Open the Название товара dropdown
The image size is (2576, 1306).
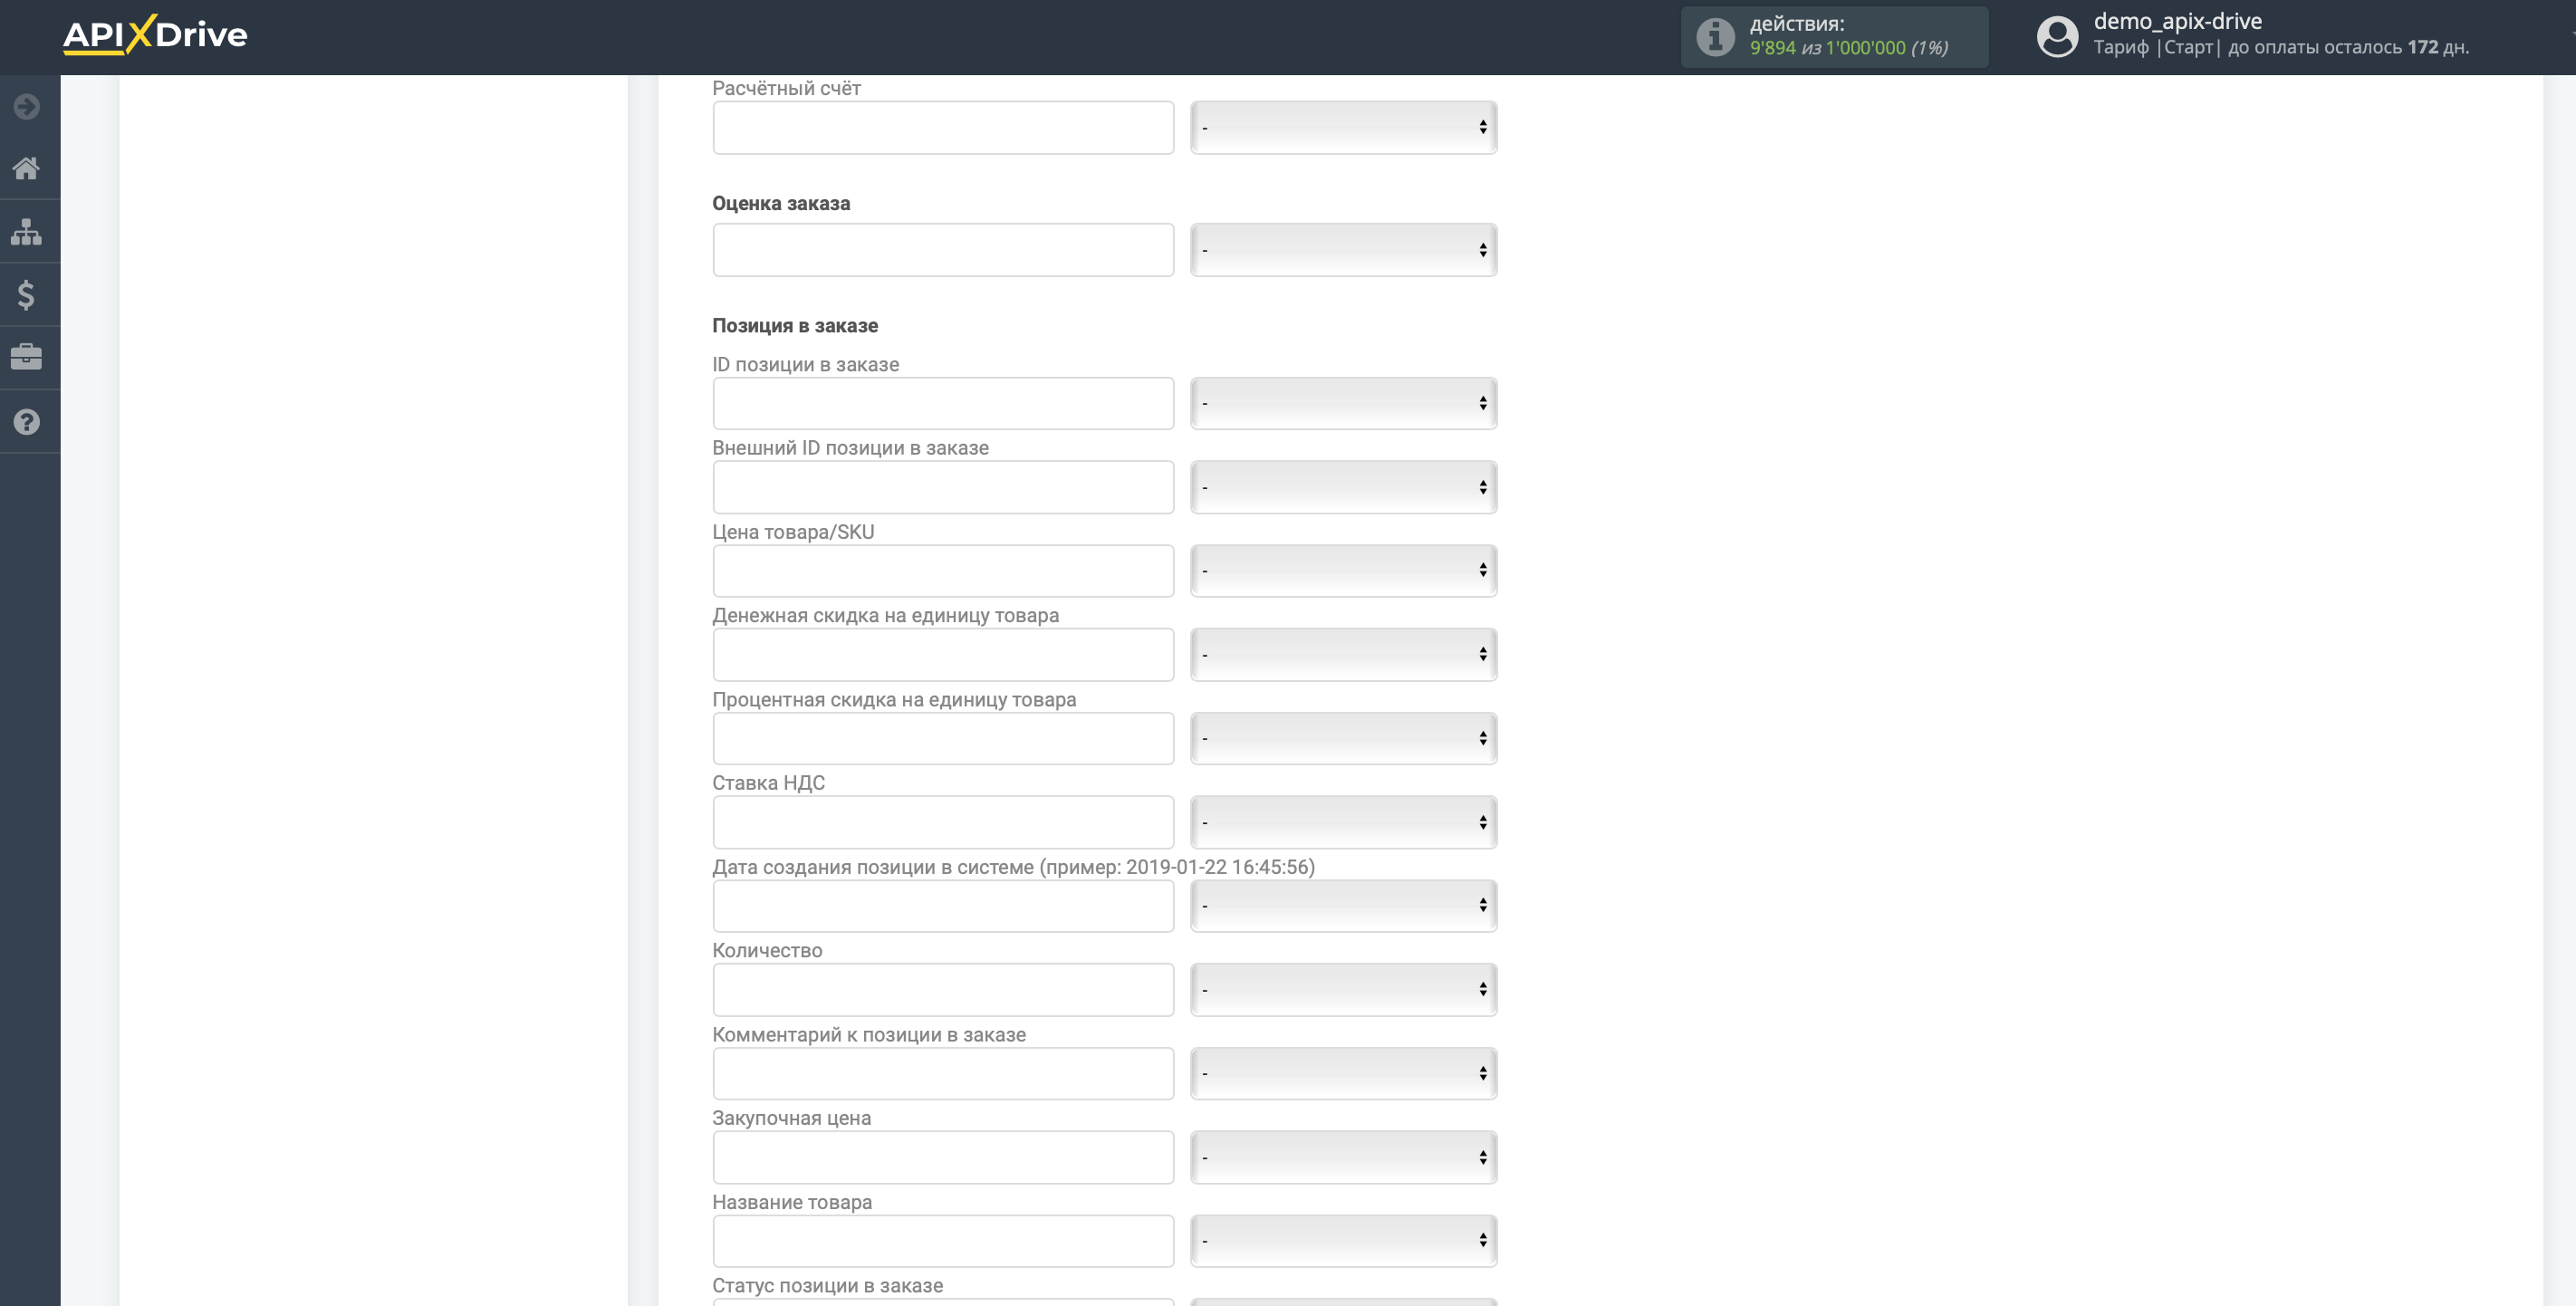pos(1343,1240)
